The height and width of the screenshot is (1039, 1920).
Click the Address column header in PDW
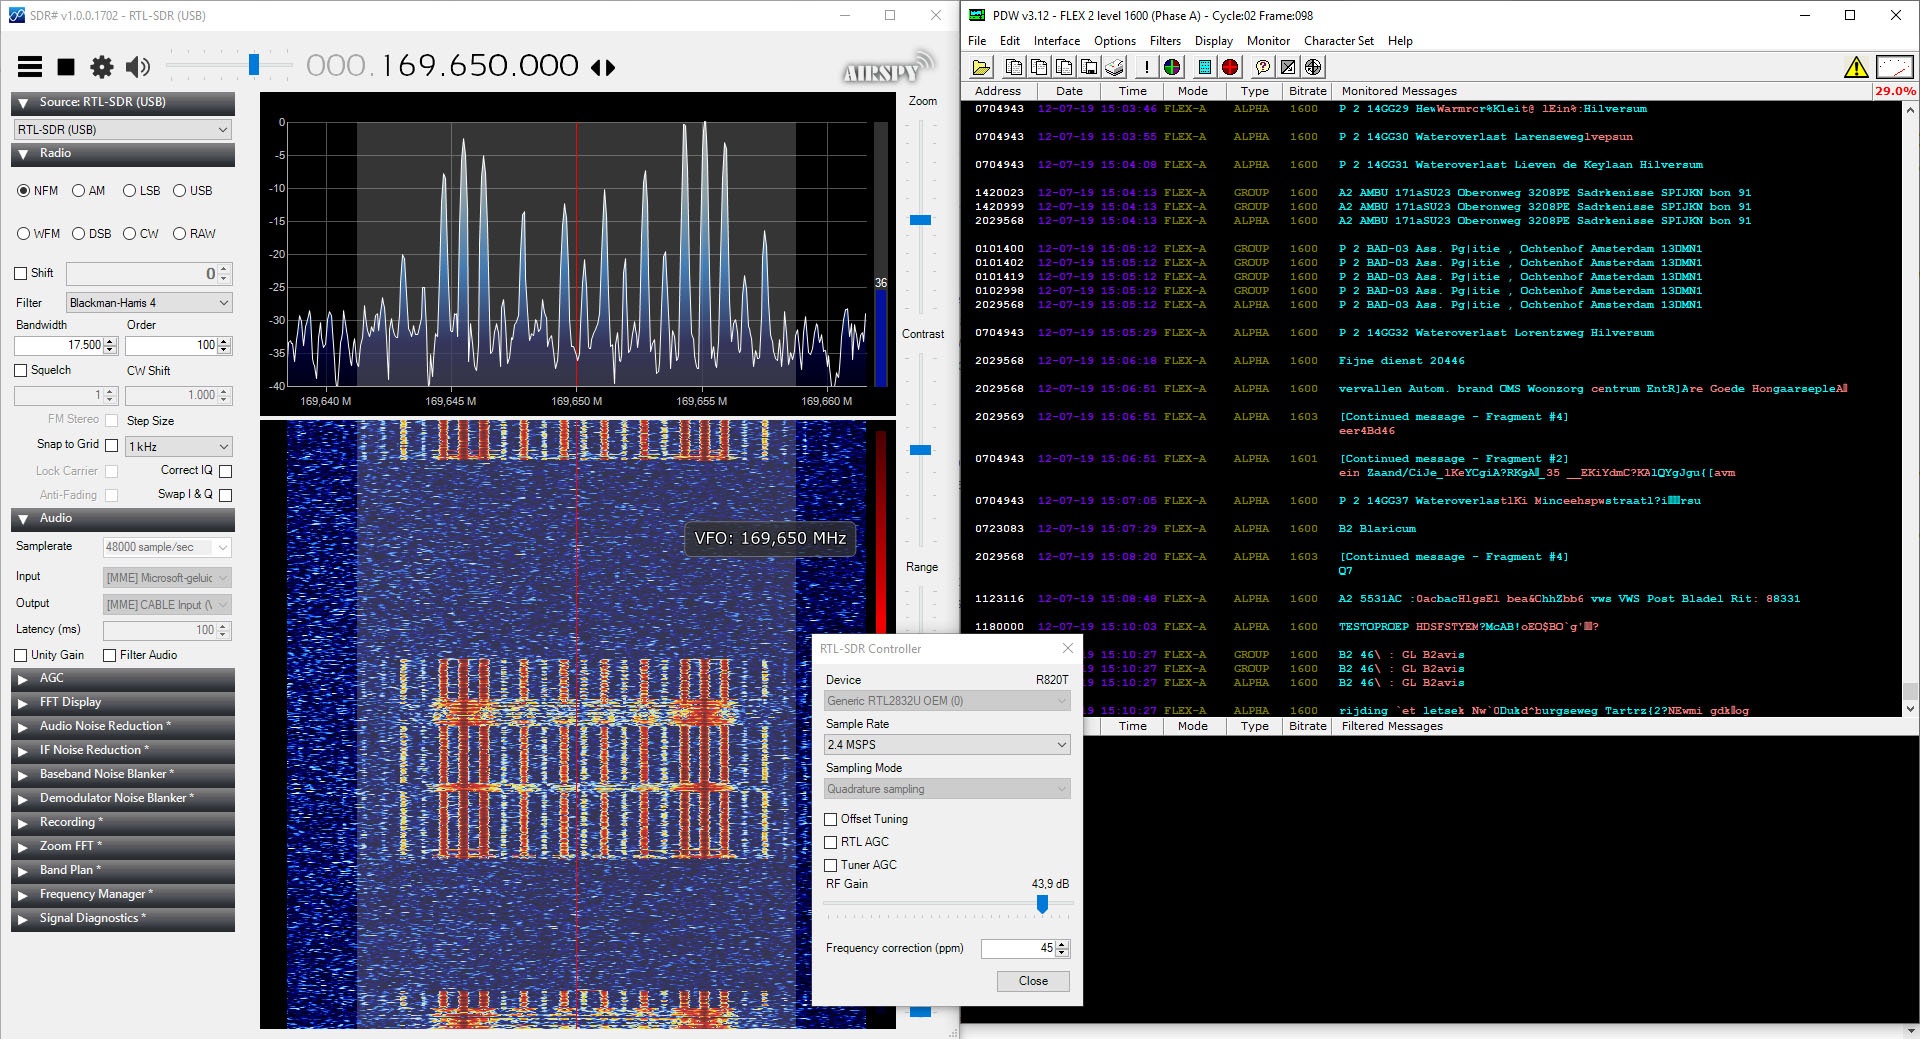(x=998, y=91)
